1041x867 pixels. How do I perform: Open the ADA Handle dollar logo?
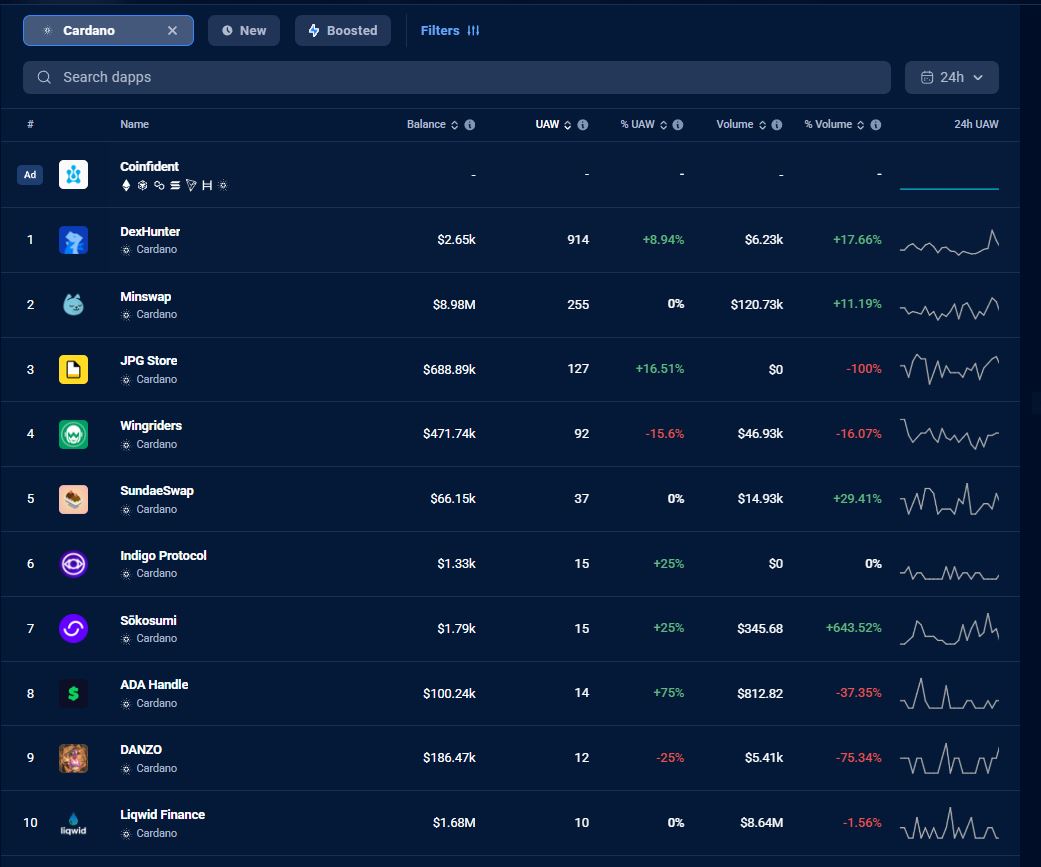point(73,694)
